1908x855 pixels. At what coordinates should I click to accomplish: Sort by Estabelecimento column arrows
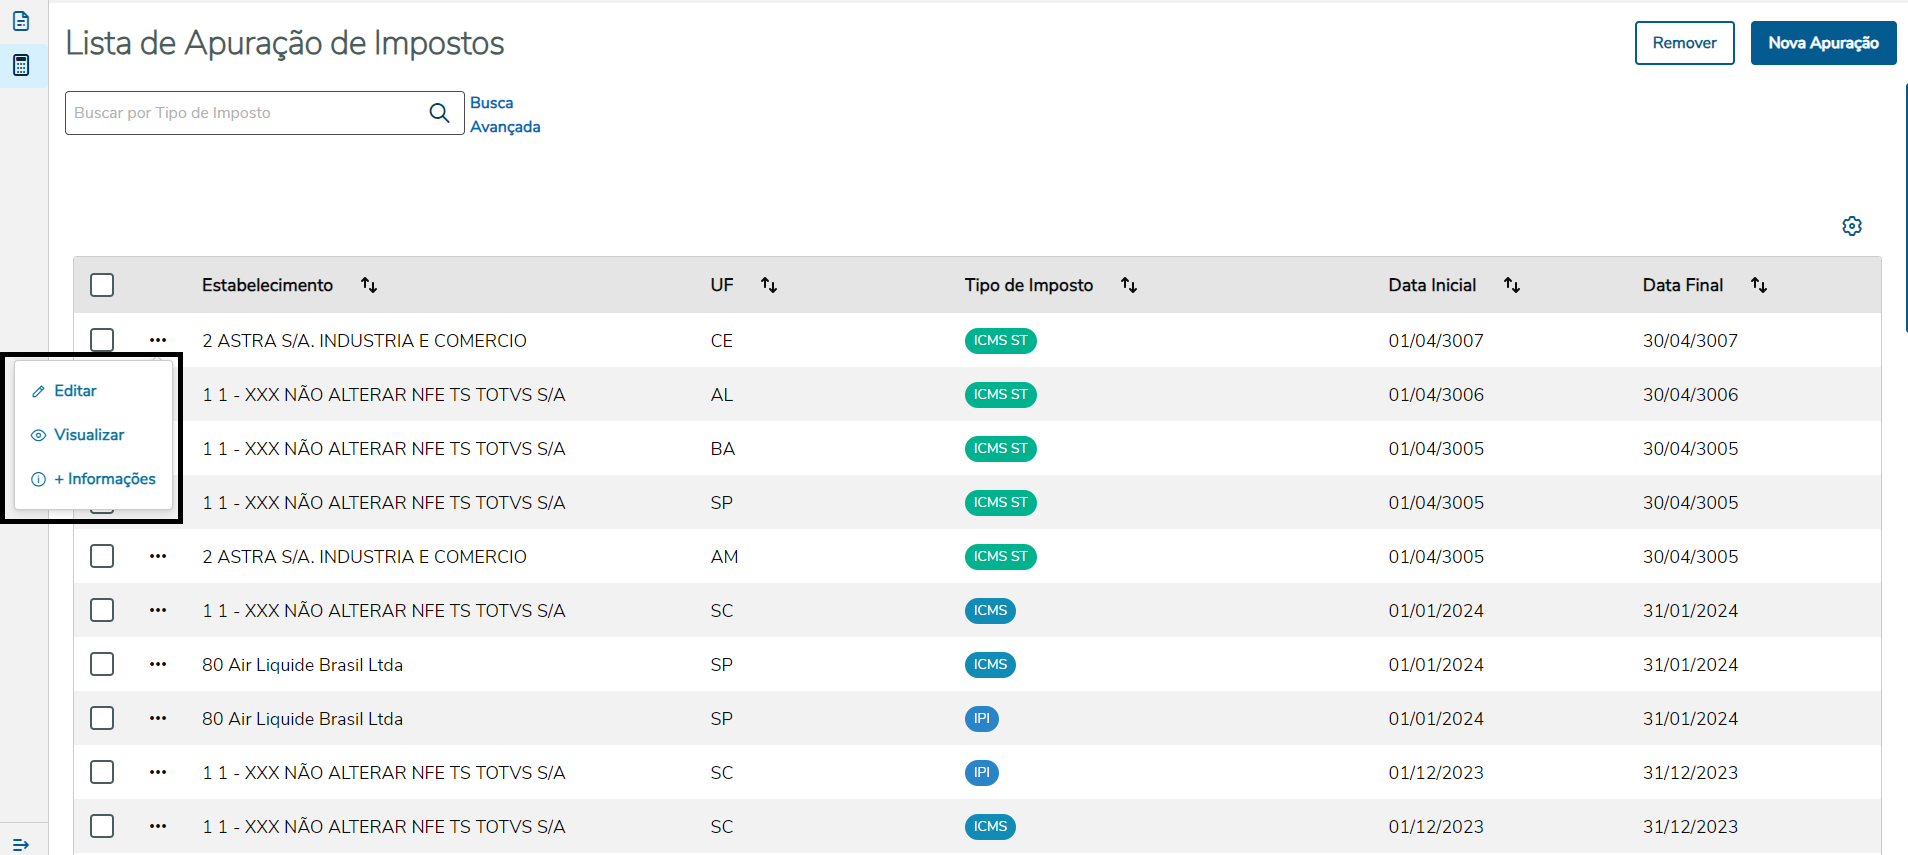(369, 285)
